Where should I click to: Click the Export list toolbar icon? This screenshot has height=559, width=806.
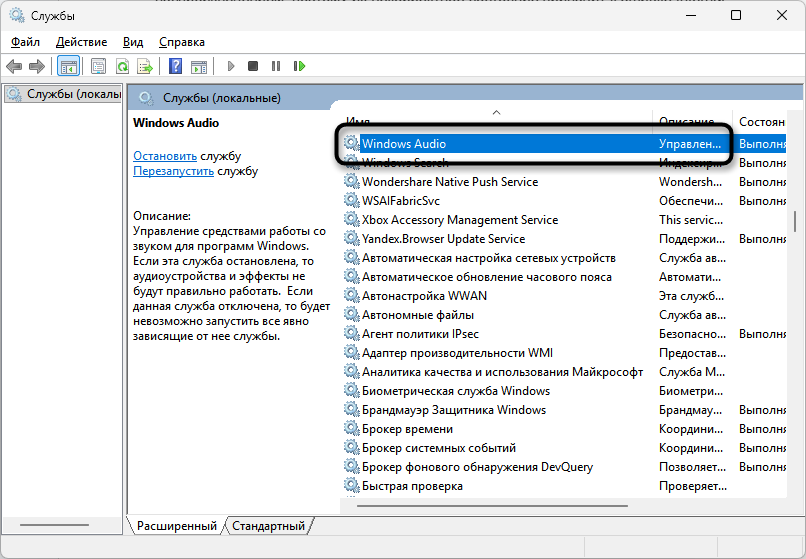coord(145,66)
